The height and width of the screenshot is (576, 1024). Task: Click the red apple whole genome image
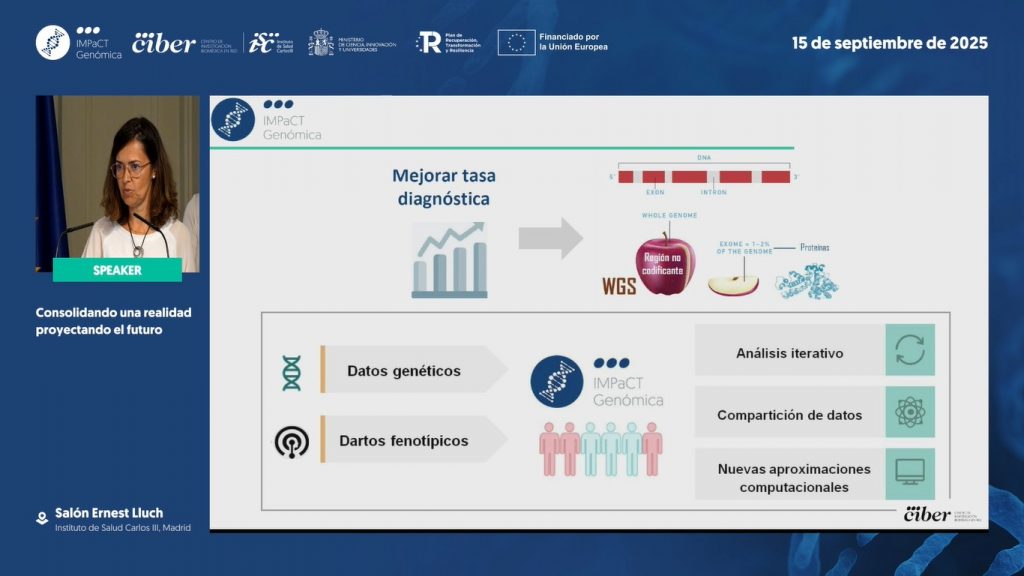pos(667,264)
